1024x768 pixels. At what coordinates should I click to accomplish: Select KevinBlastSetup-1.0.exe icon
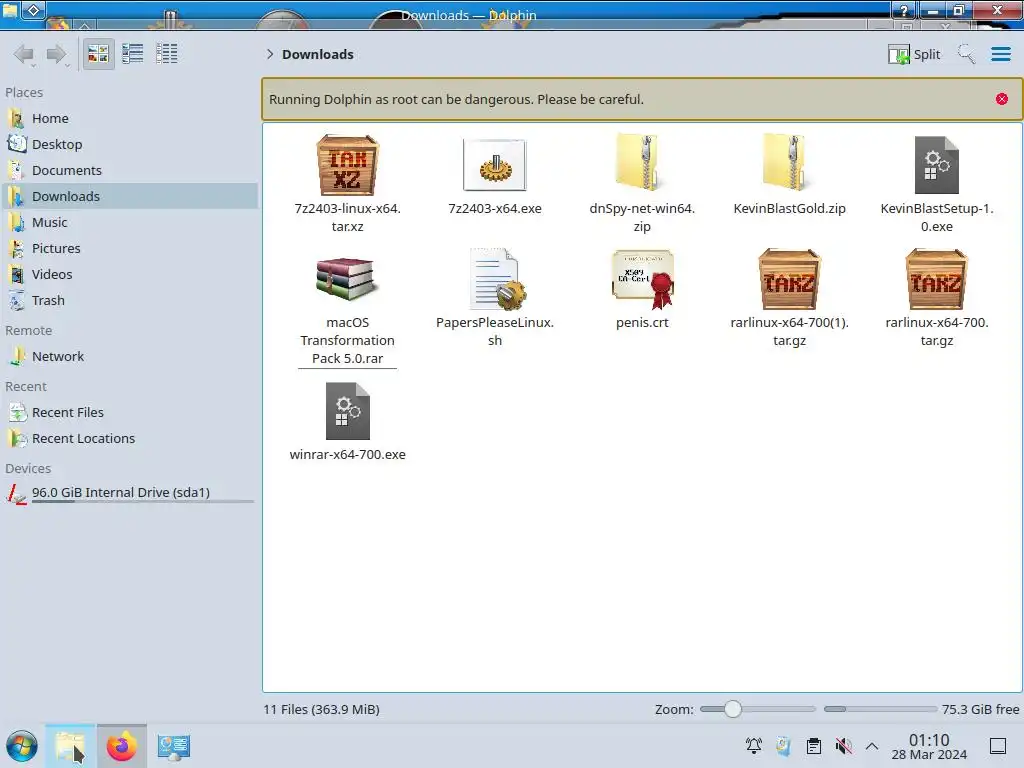click(x=936, y=165)
